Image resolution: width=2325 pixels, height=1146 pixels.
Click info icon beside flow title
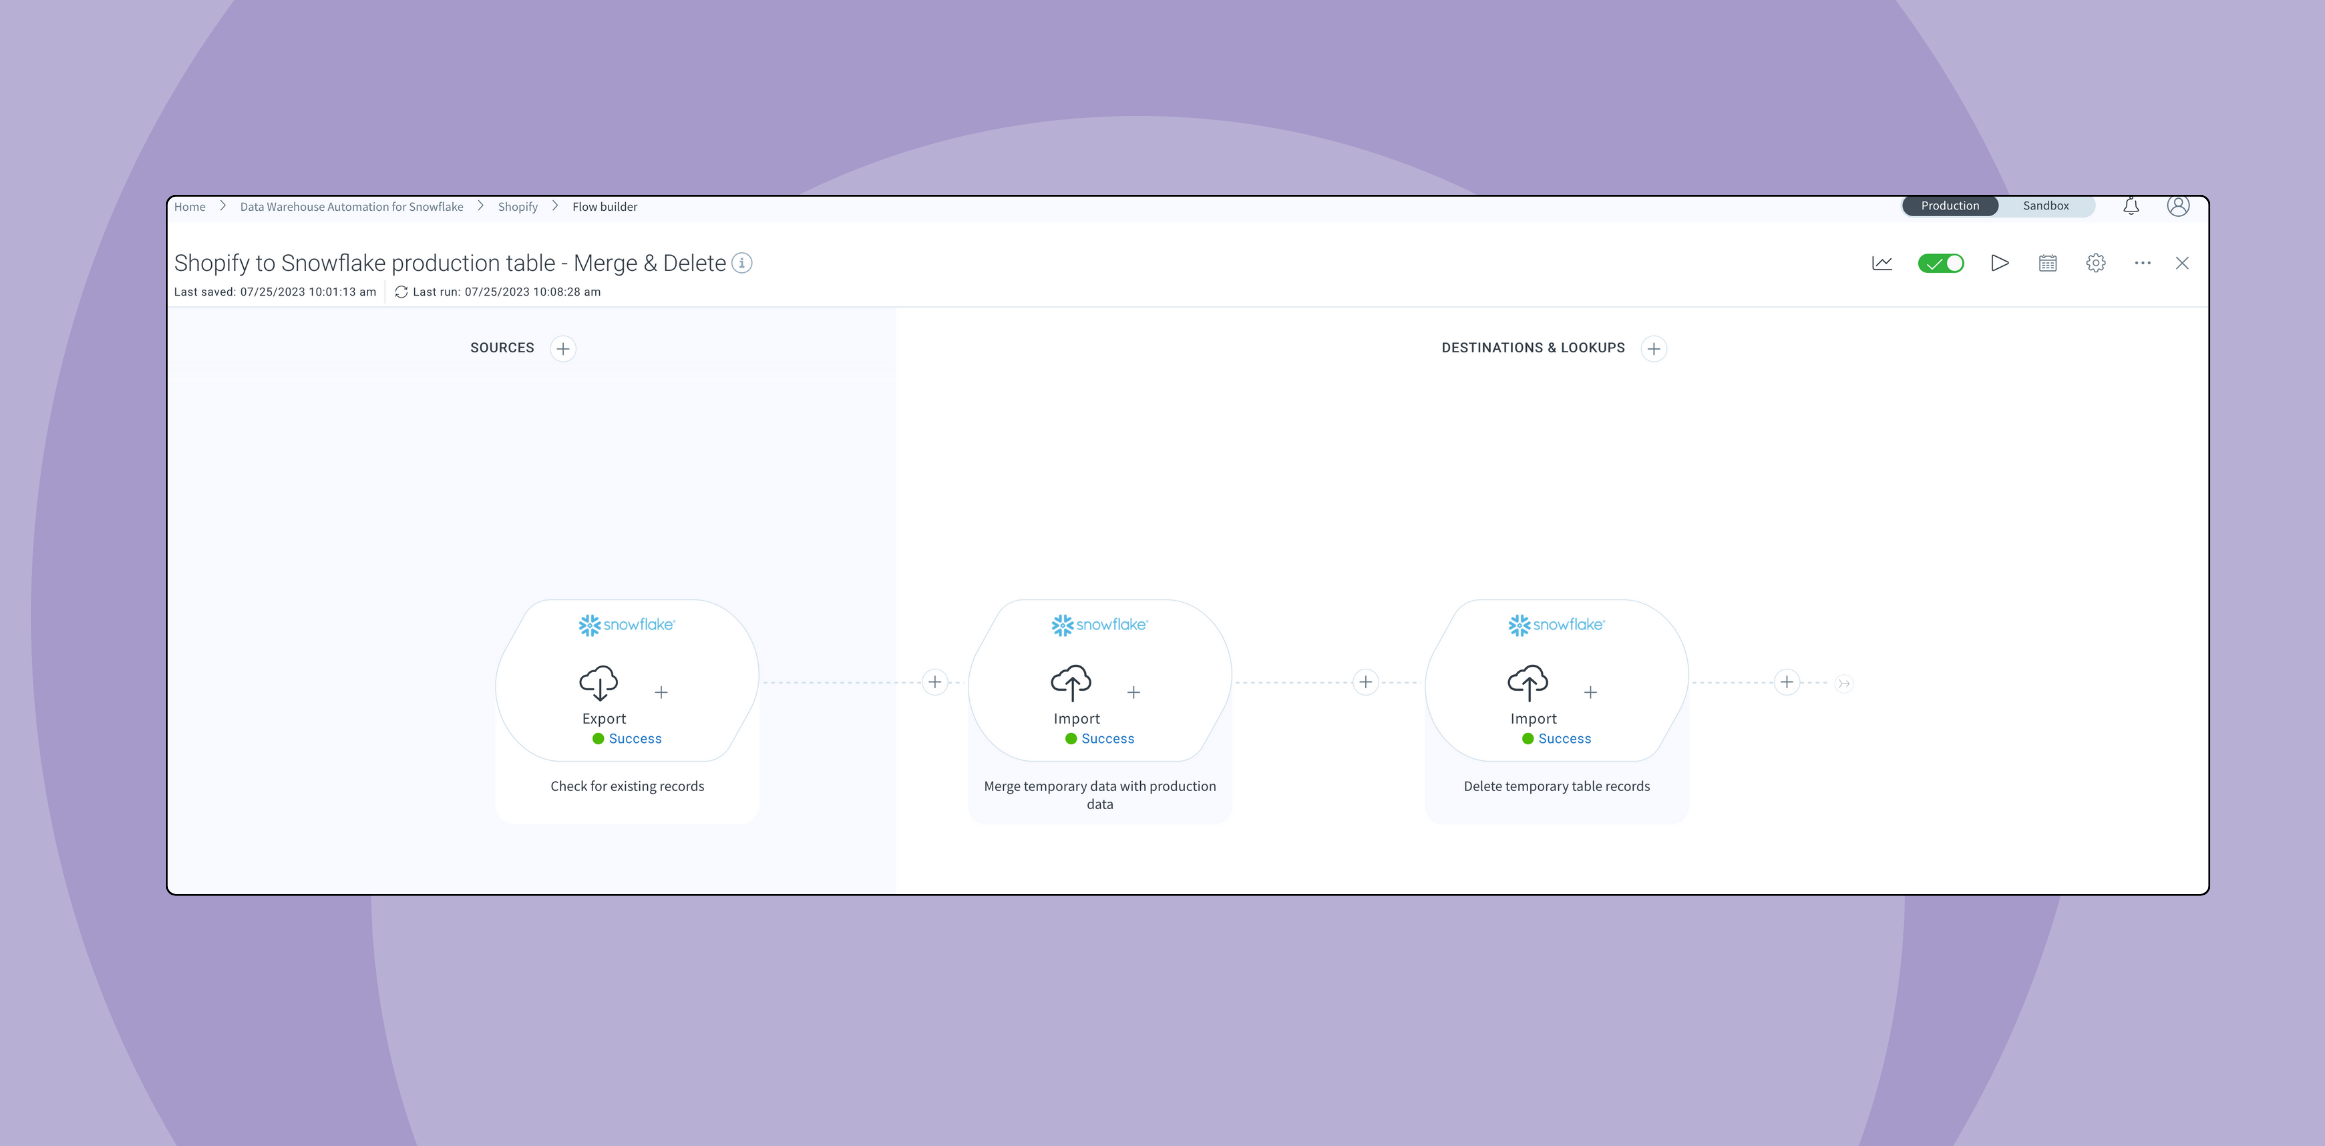(x=742, y=263)
